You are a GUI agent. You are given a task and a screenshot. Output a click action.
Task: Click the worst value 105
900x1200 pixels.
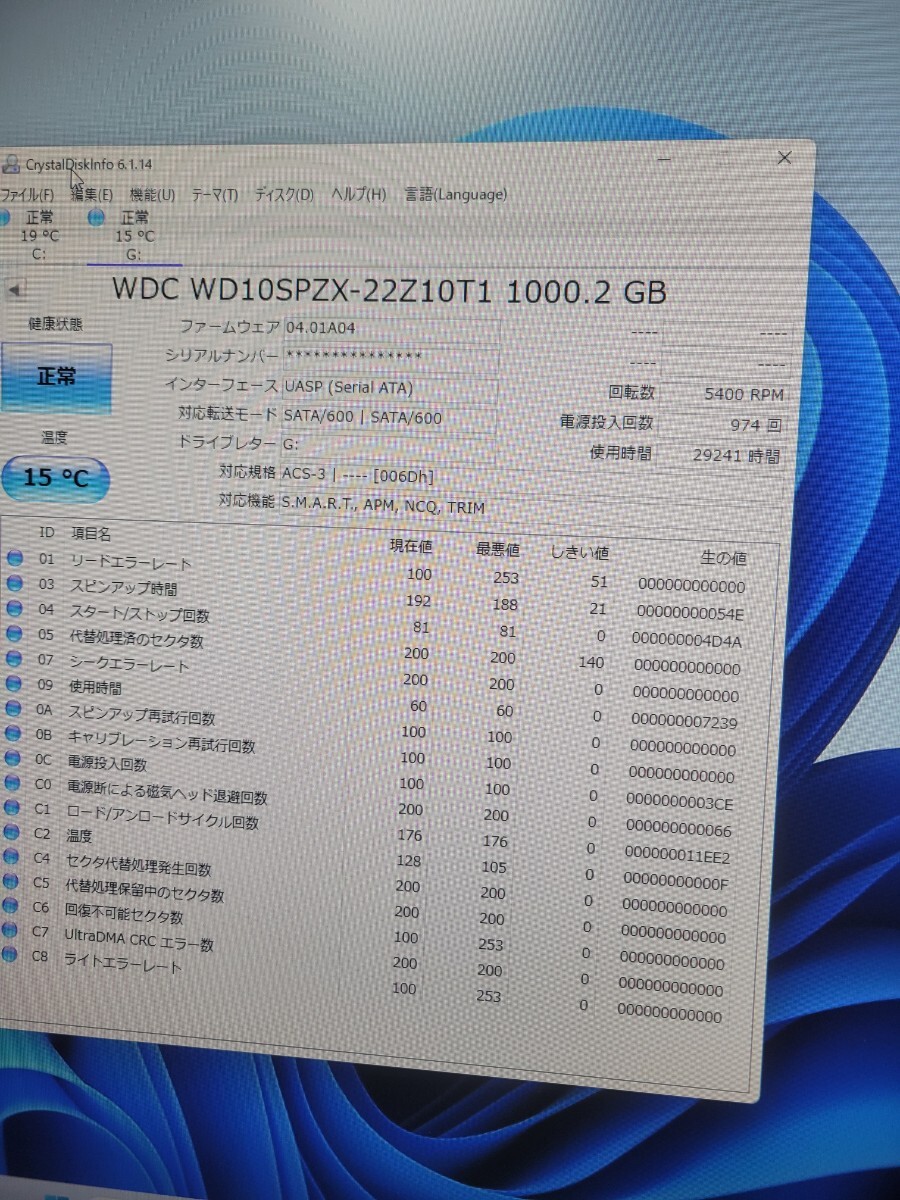(494, 868)
